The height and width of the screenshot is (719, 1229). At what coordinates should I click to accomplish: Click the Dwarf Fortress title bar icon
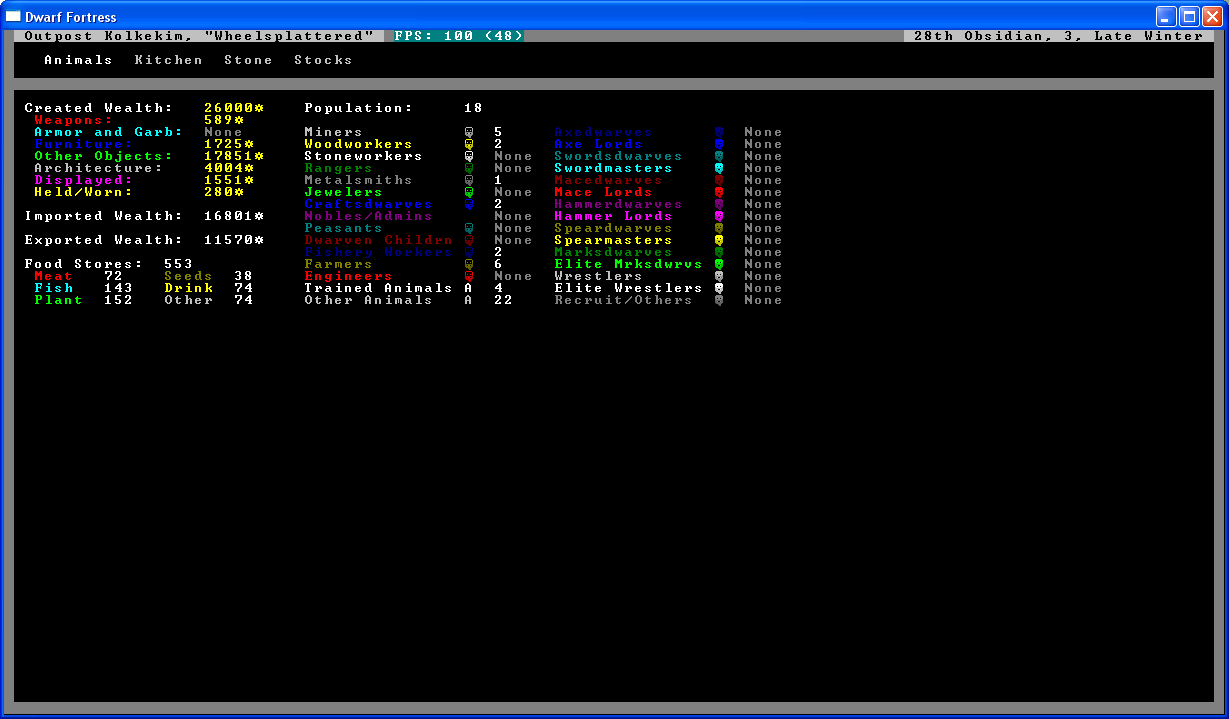click(x=14, y=17)
